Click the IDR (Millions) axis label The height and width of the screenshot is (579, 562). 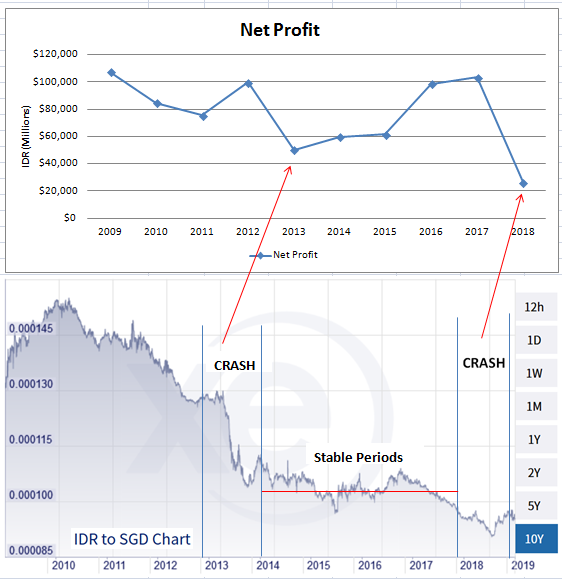click(25, 137)
